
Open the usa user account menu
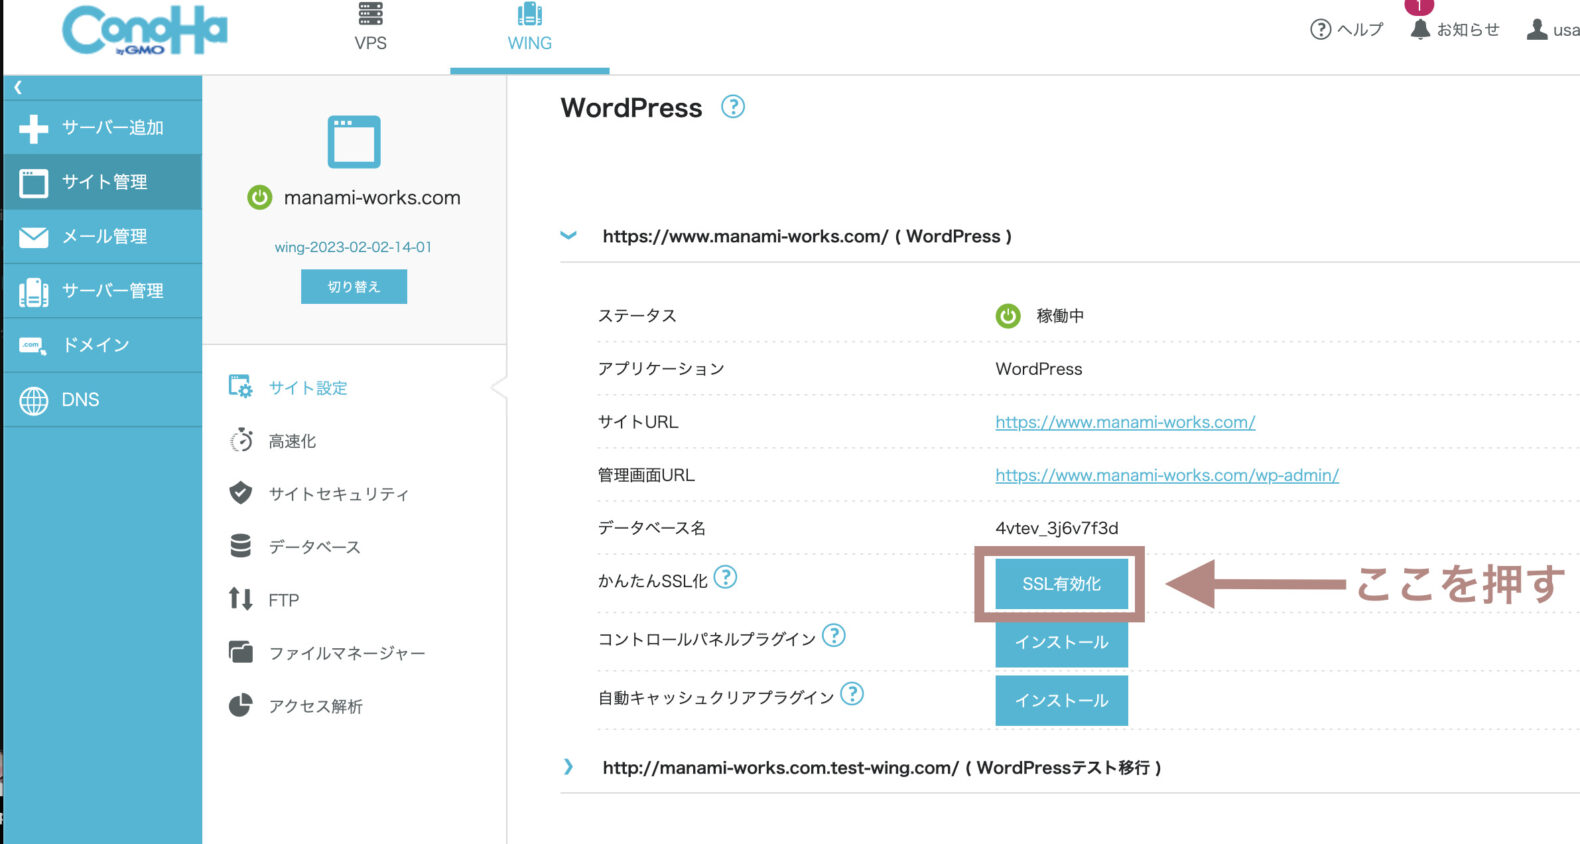1553,29
